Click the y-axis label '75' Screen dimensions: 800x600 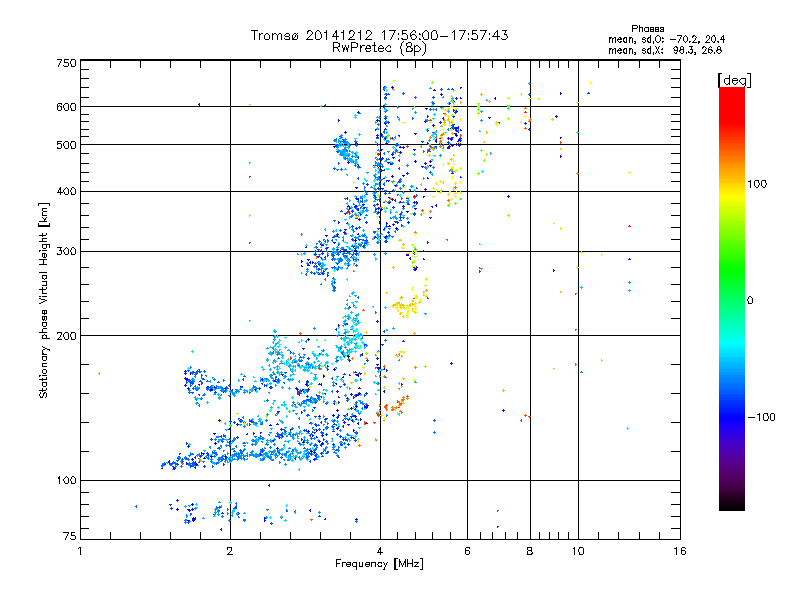[x=70, y=536]
